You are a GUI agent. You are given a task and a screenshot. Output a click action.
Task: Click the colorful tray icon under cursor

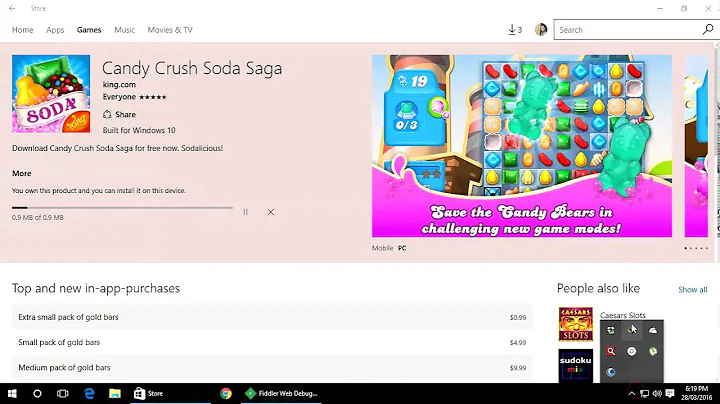[631, 330]
